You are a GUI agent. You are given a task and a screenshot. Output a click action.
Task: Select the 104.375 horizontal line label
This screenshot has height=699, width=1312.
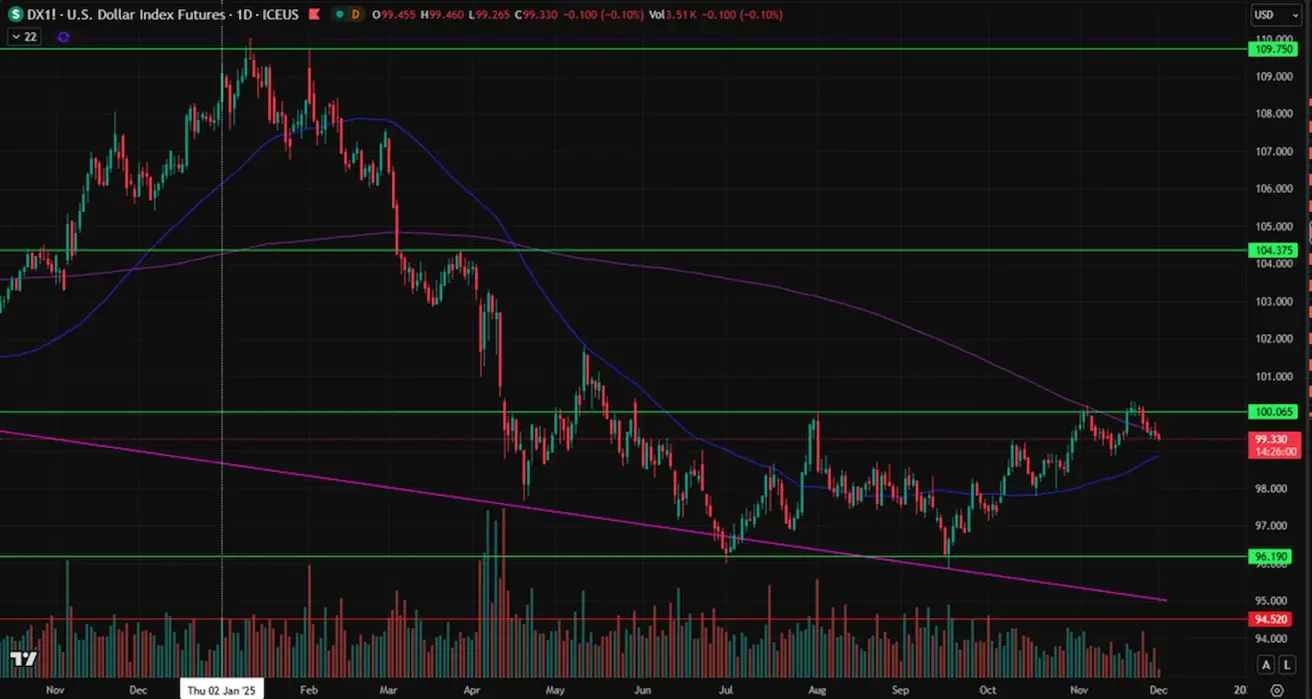(x=1273, y=250)
